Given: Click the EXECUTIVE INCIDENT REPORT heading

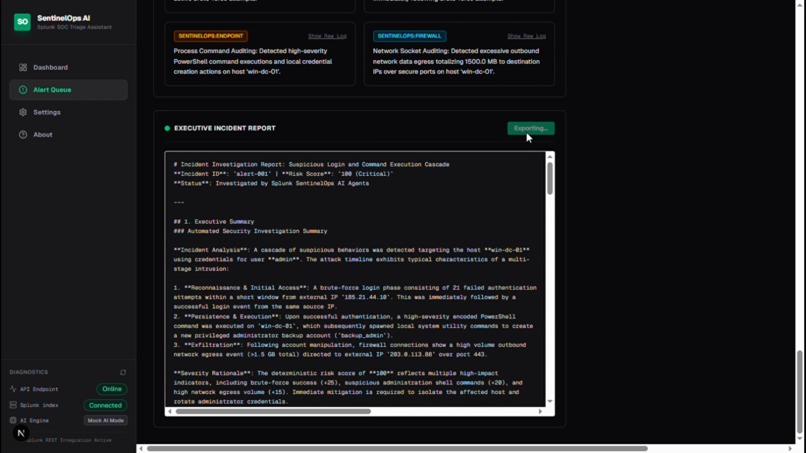Looking at the screenshot, I should (225, 128).
